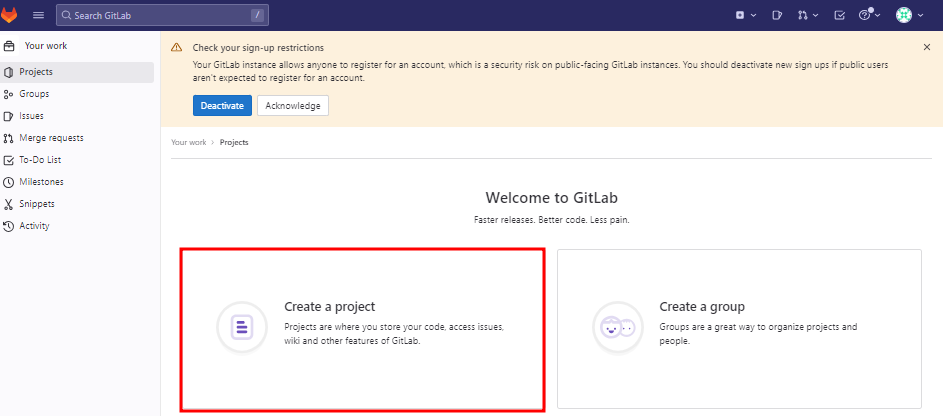Click the Create a project card

point(363,329)
